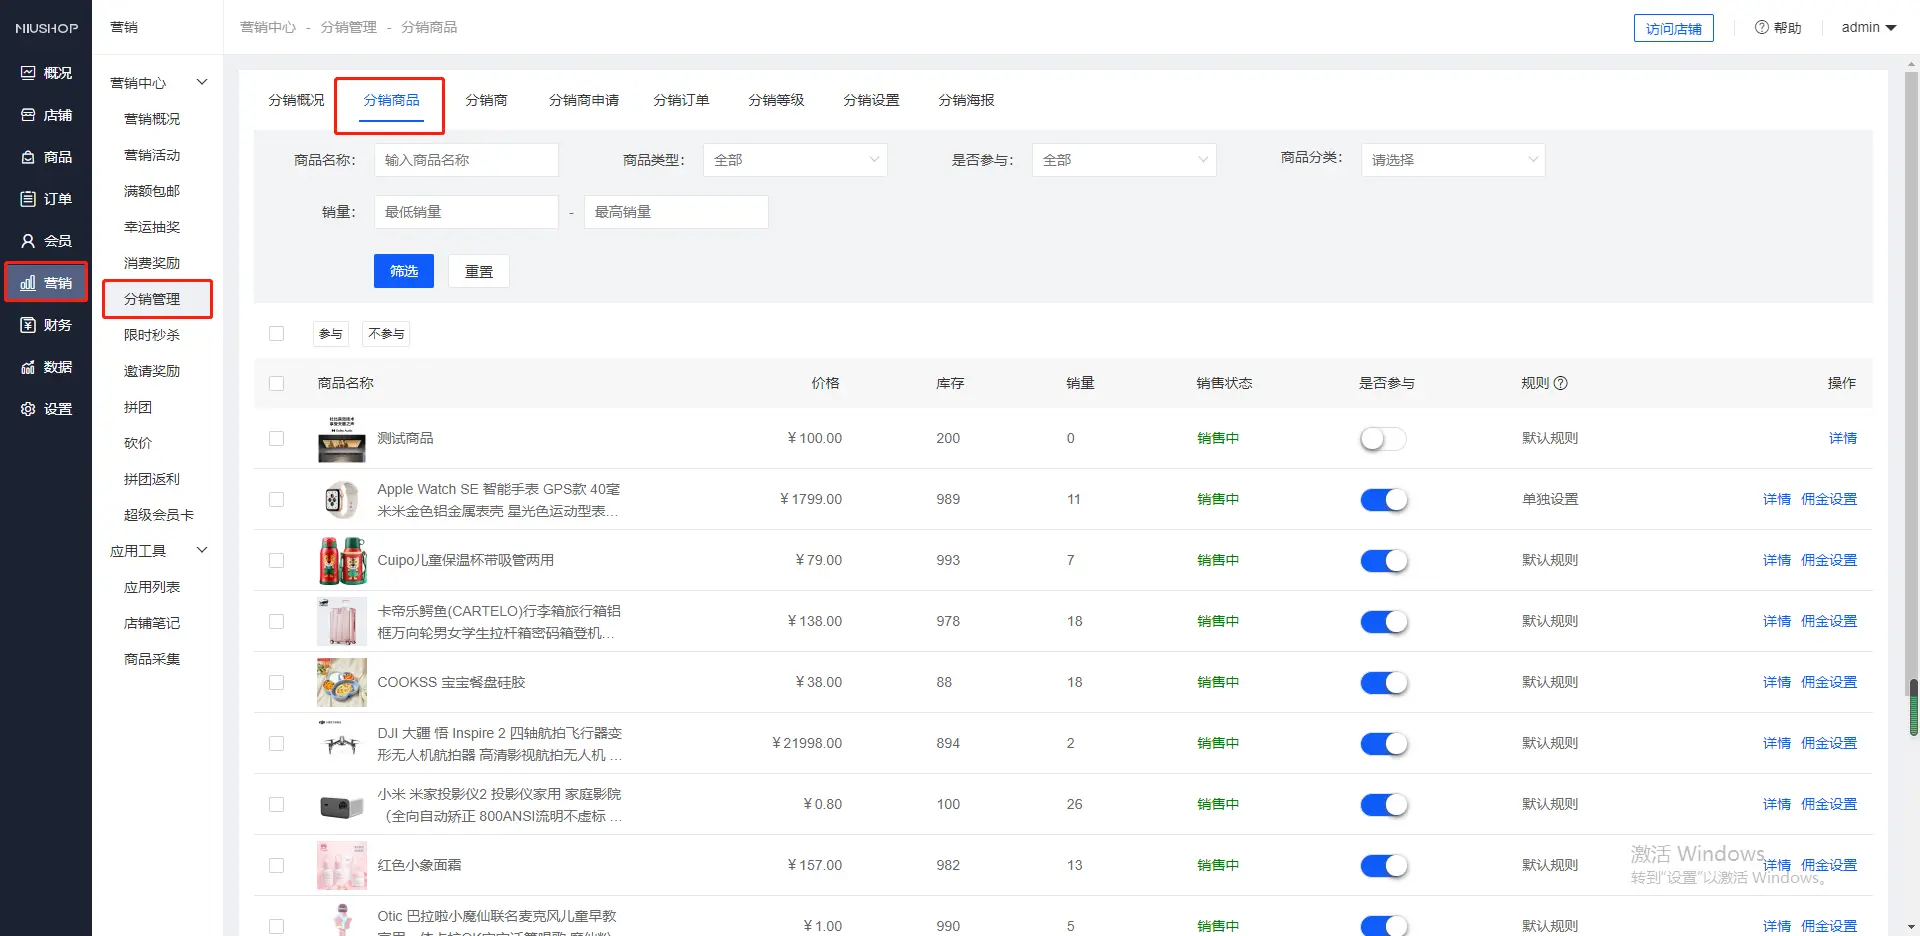This screenshot has width=1920, height=936.
Task: Click the 财务 finance icon in sidebar
Action: [x=28, y=325]
